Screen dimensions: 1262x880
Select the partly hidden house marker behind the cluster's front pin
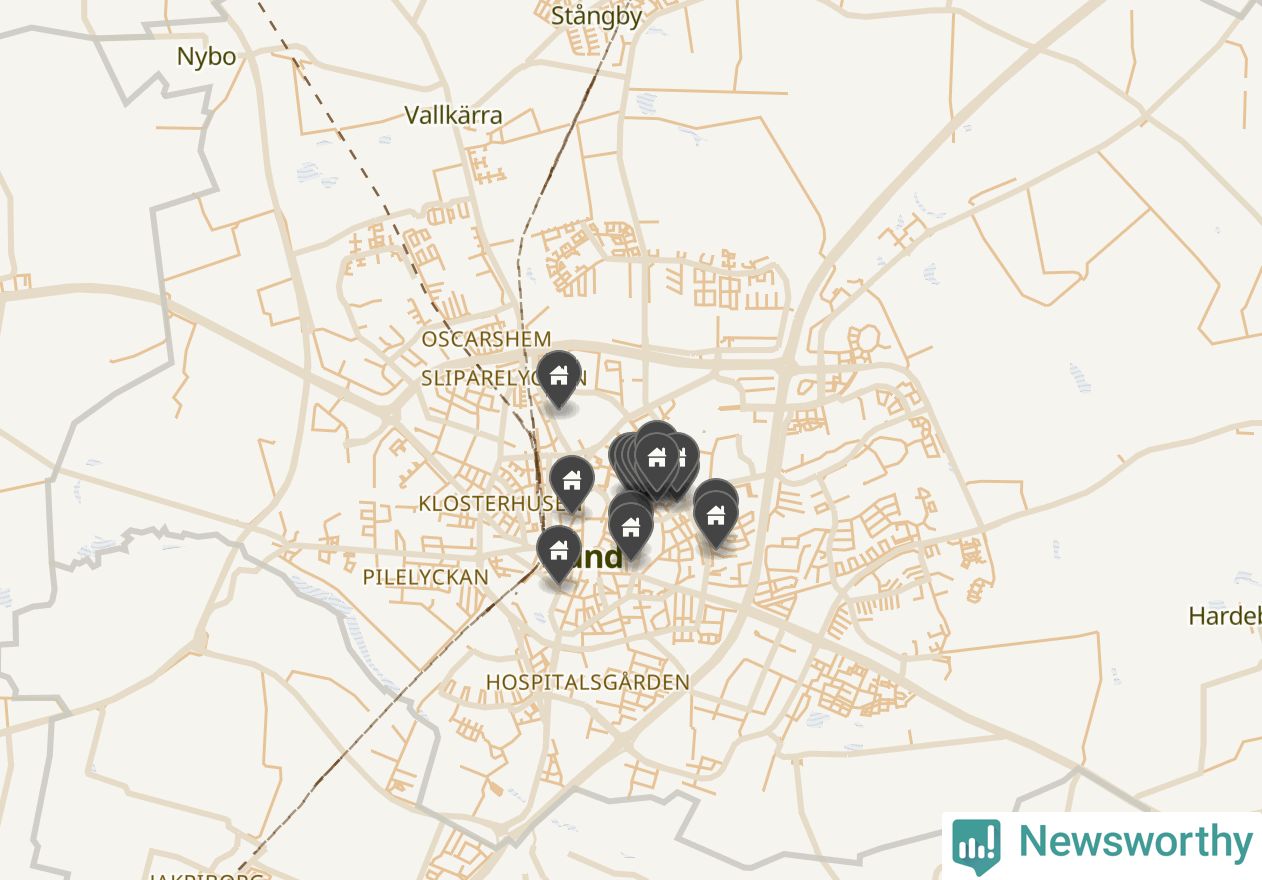coord(684,456)
